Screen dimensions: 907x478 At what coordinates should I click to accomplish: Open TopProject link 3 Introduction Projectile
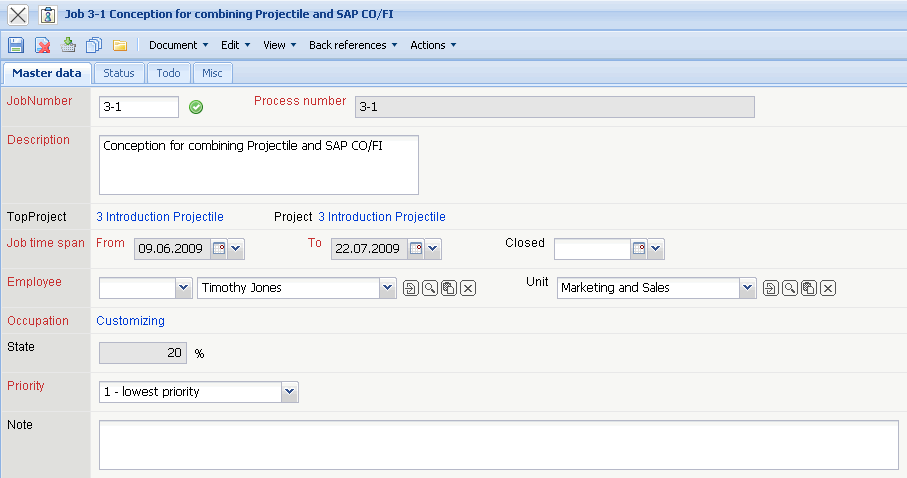point(160,217)
